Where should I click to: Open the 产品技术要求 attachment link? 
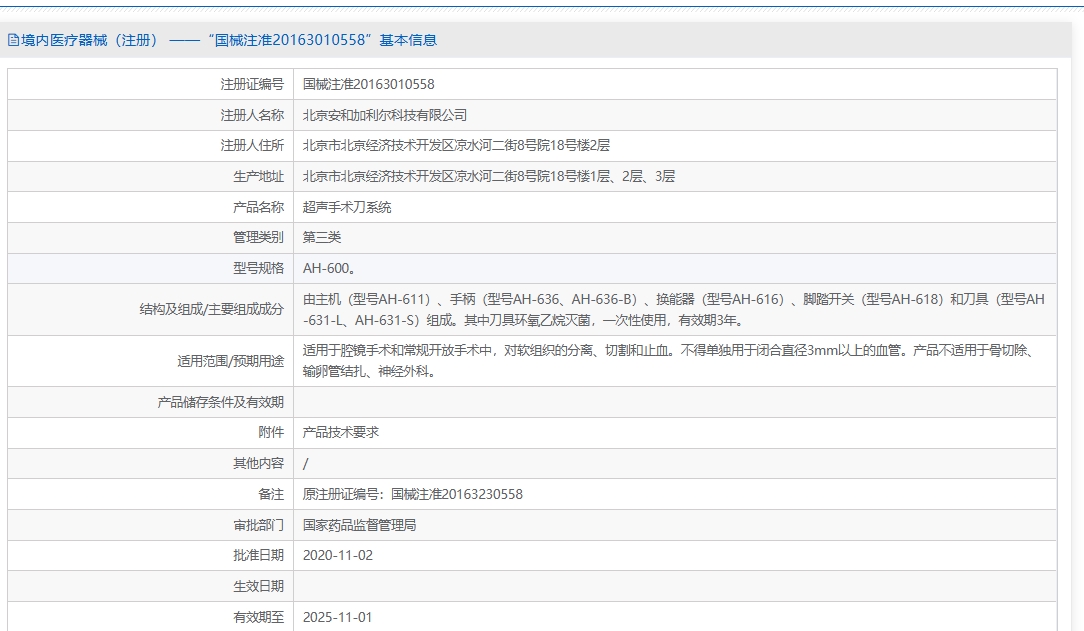pos(341,433)
